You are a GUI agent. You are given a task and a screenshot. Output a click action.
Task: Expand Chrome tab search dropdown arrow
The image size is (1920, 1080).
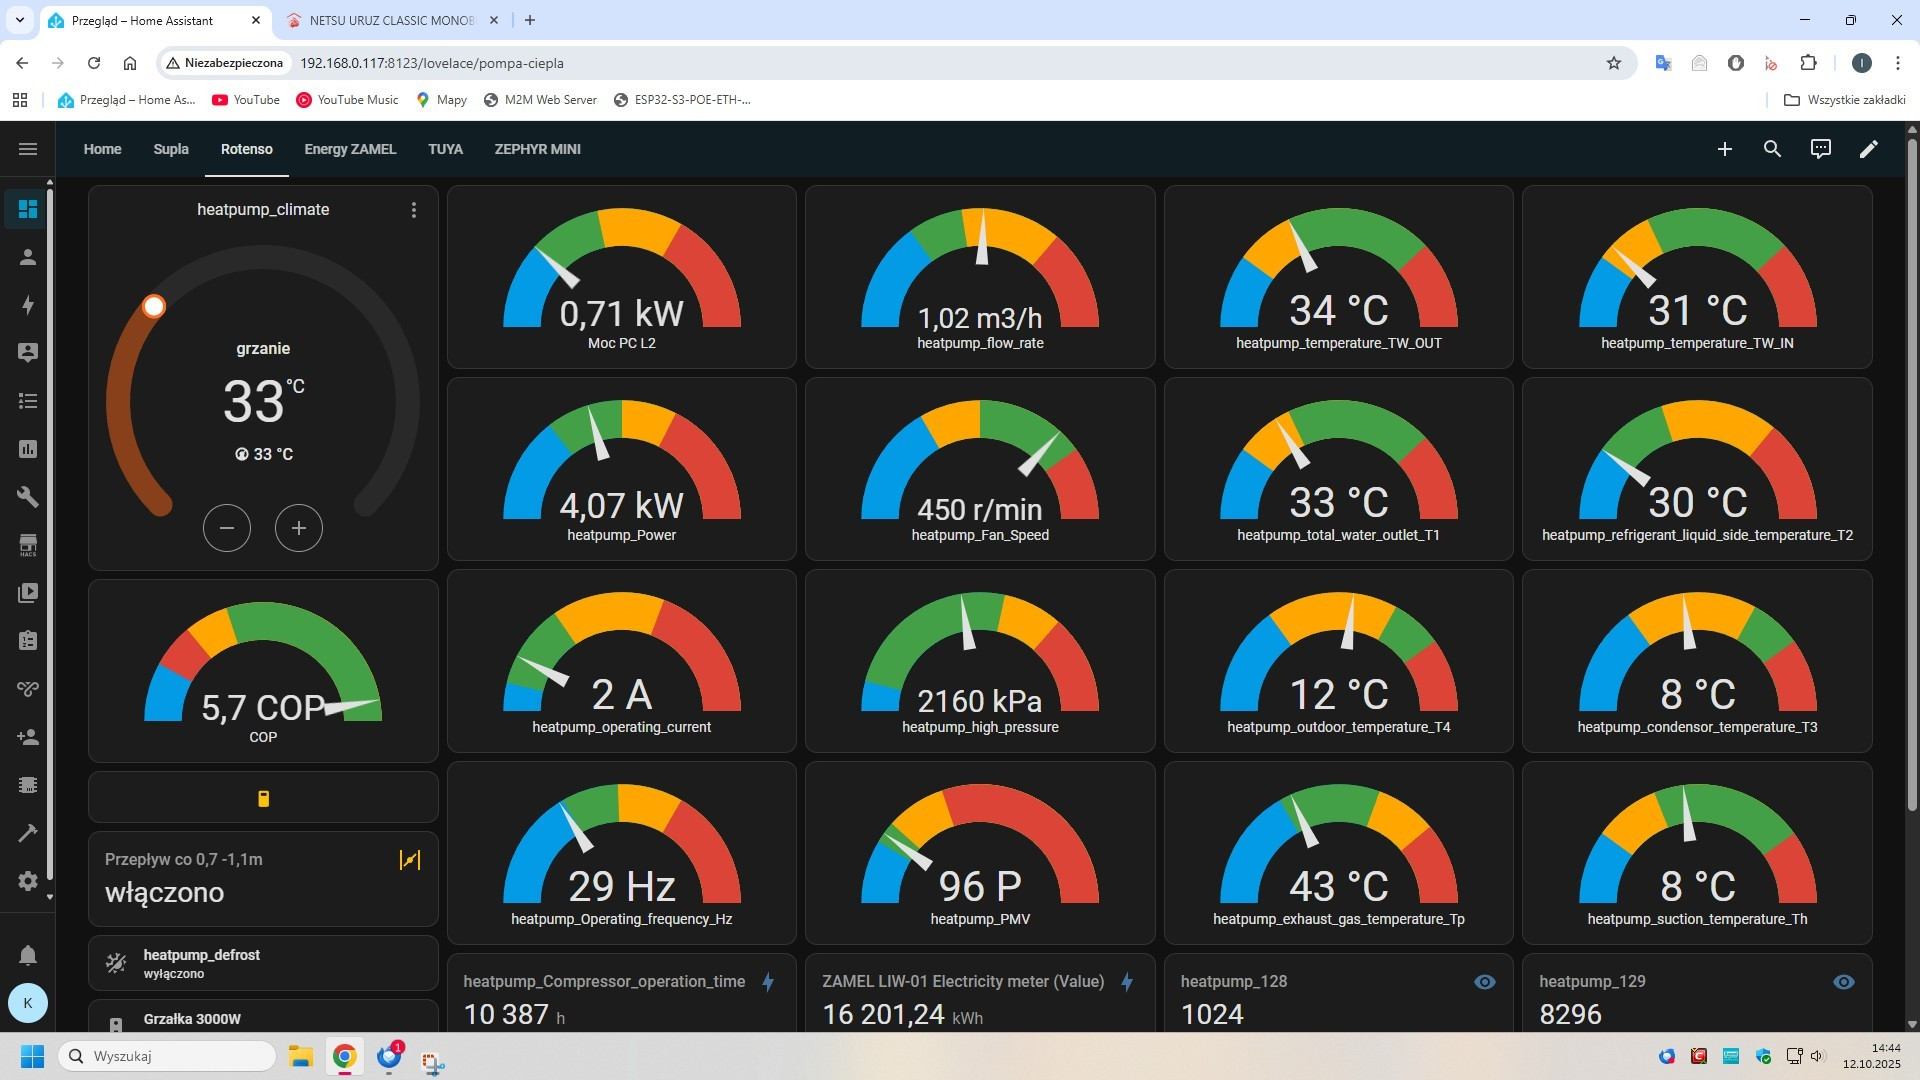click(x=20, y=20)
